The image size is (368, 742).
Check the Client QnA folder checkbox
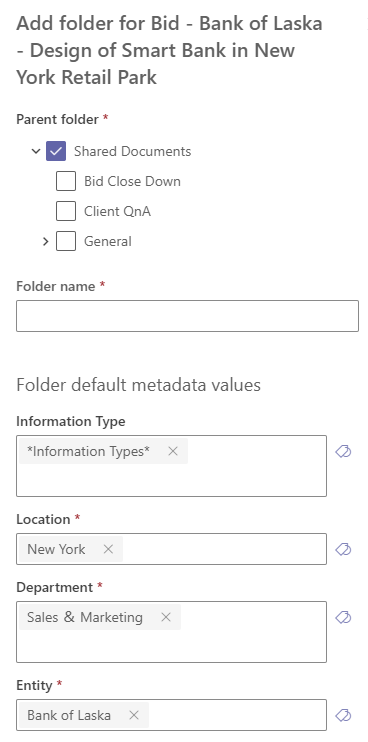[66, 211]
